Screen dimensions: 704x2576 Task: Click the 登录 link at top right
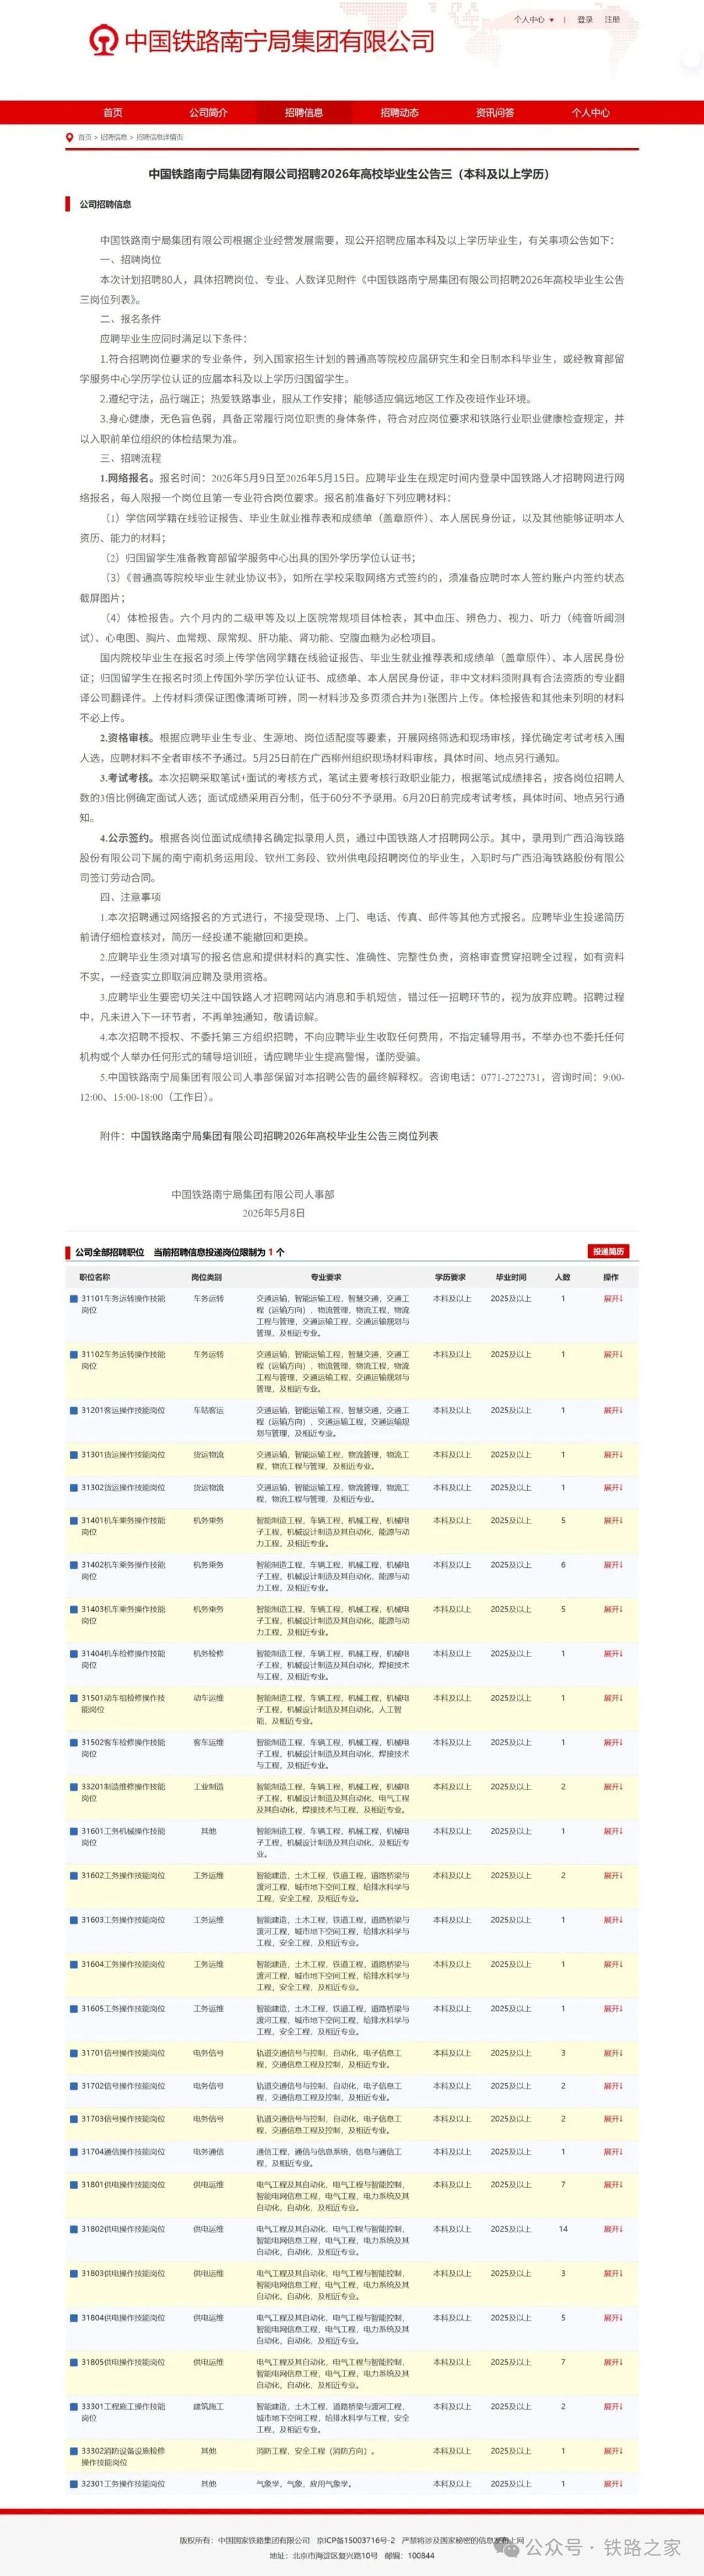(585, 19)
